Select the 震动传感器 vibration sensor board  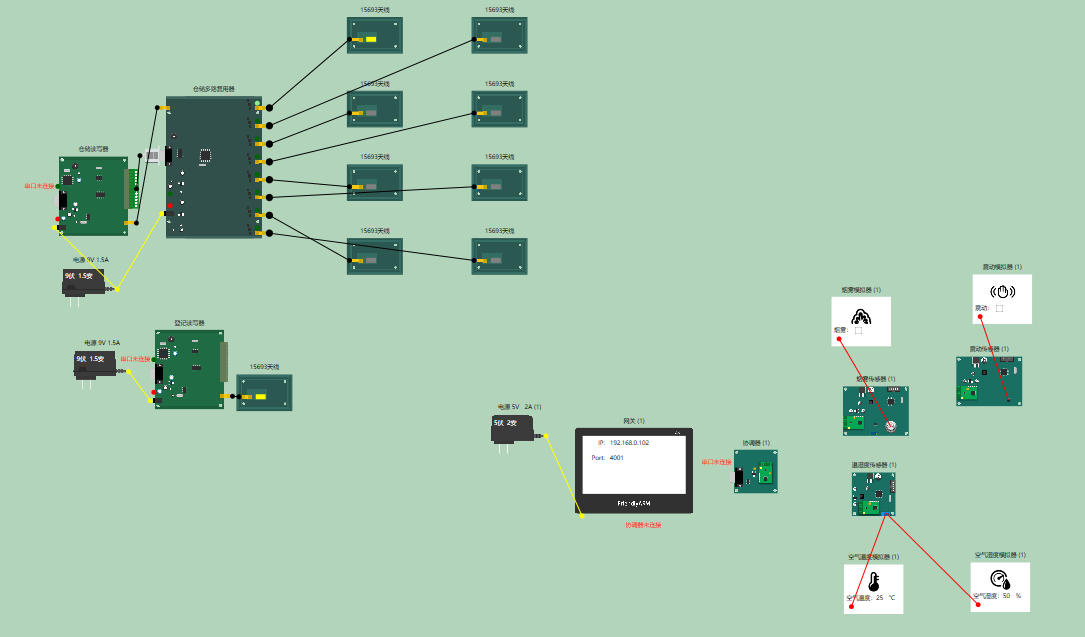(989, 381)
